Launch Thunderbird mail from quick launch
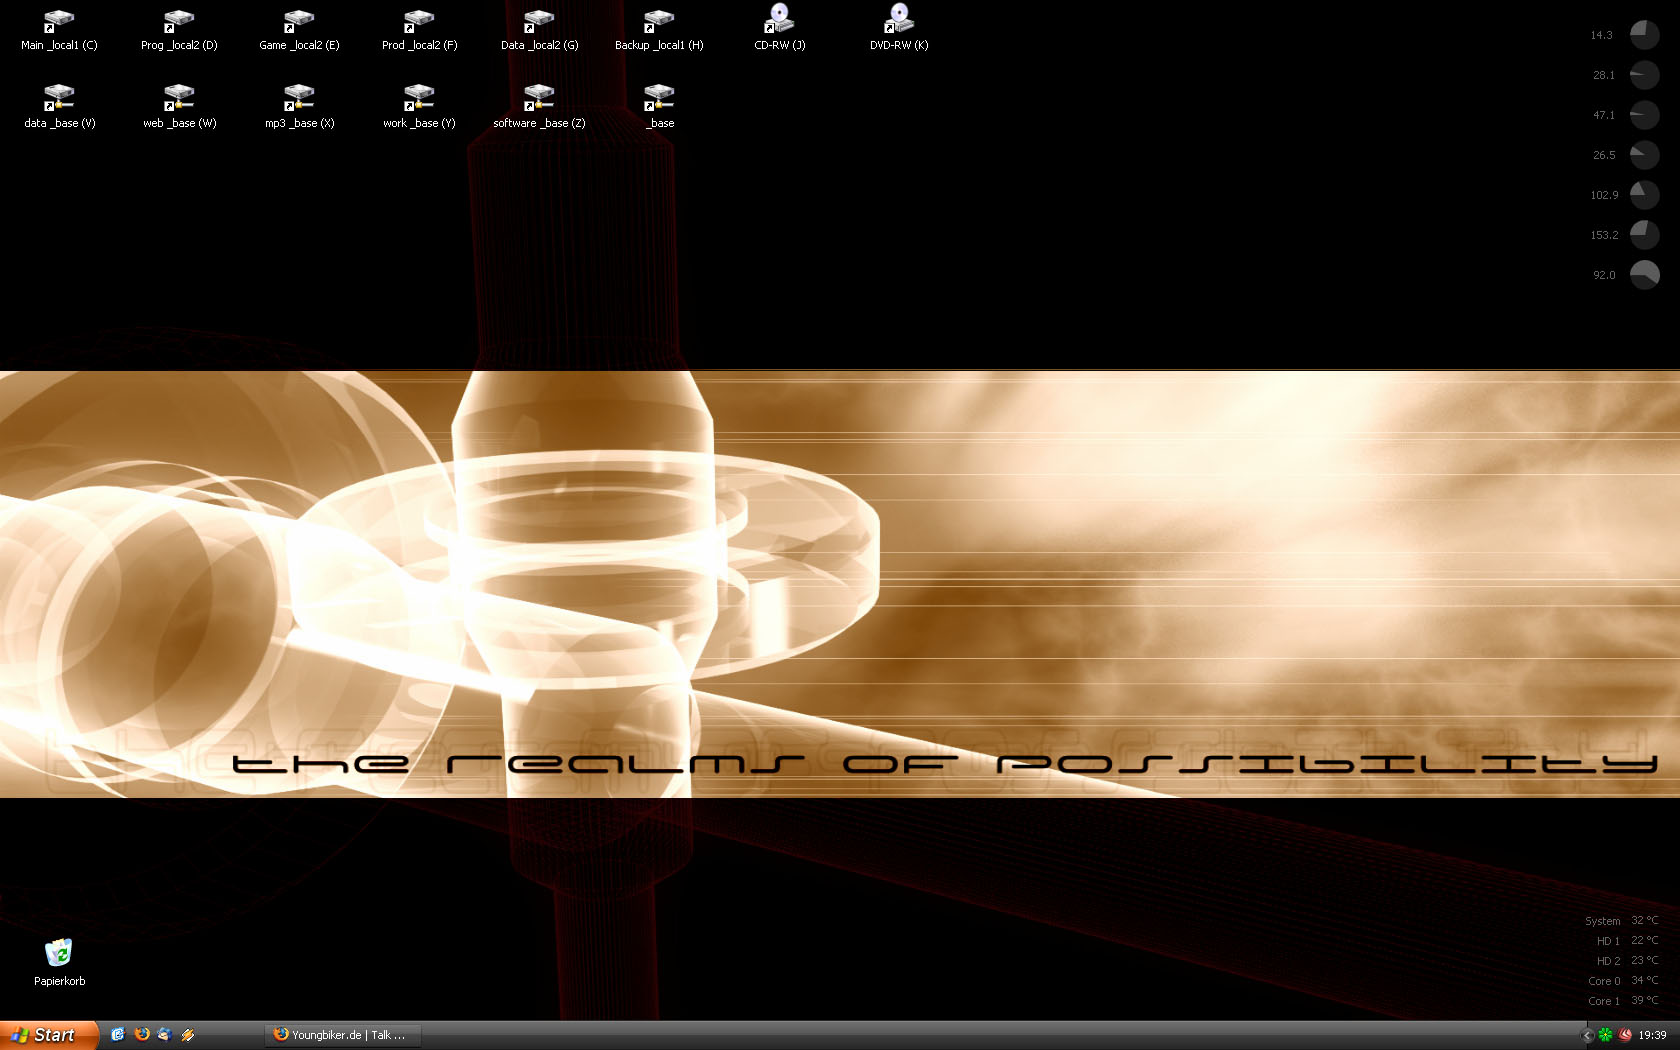This screenshot has width=1680, height=1050. pos(165,1035)
